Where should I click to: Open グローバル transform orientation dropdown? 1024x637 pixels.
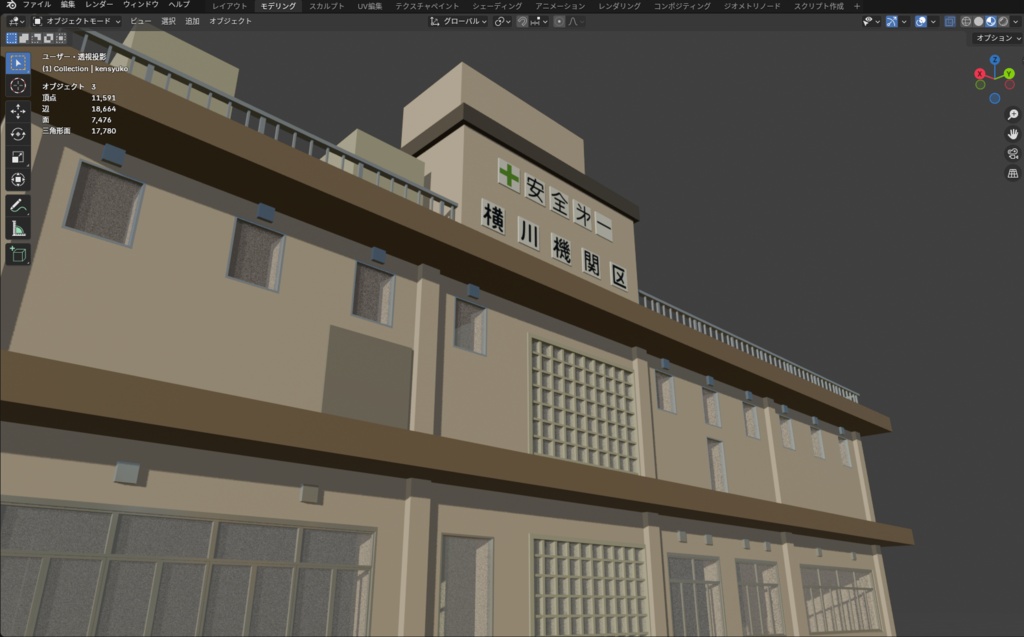[x=458, y=22]
